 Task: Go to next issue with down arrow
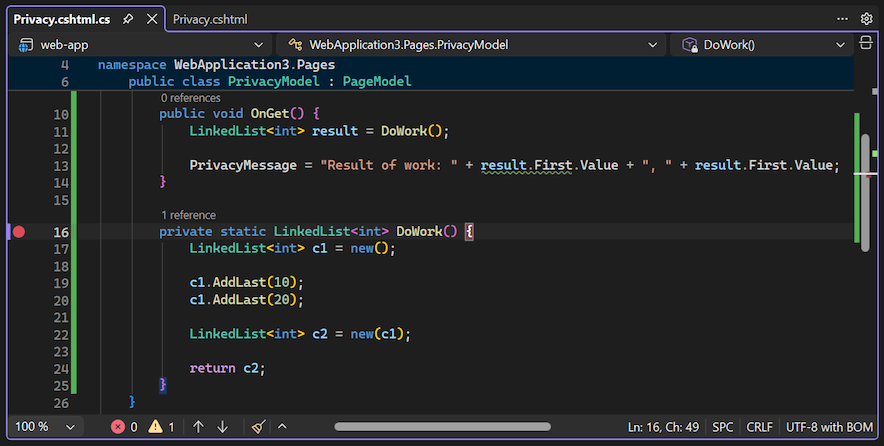pos(223,427)
